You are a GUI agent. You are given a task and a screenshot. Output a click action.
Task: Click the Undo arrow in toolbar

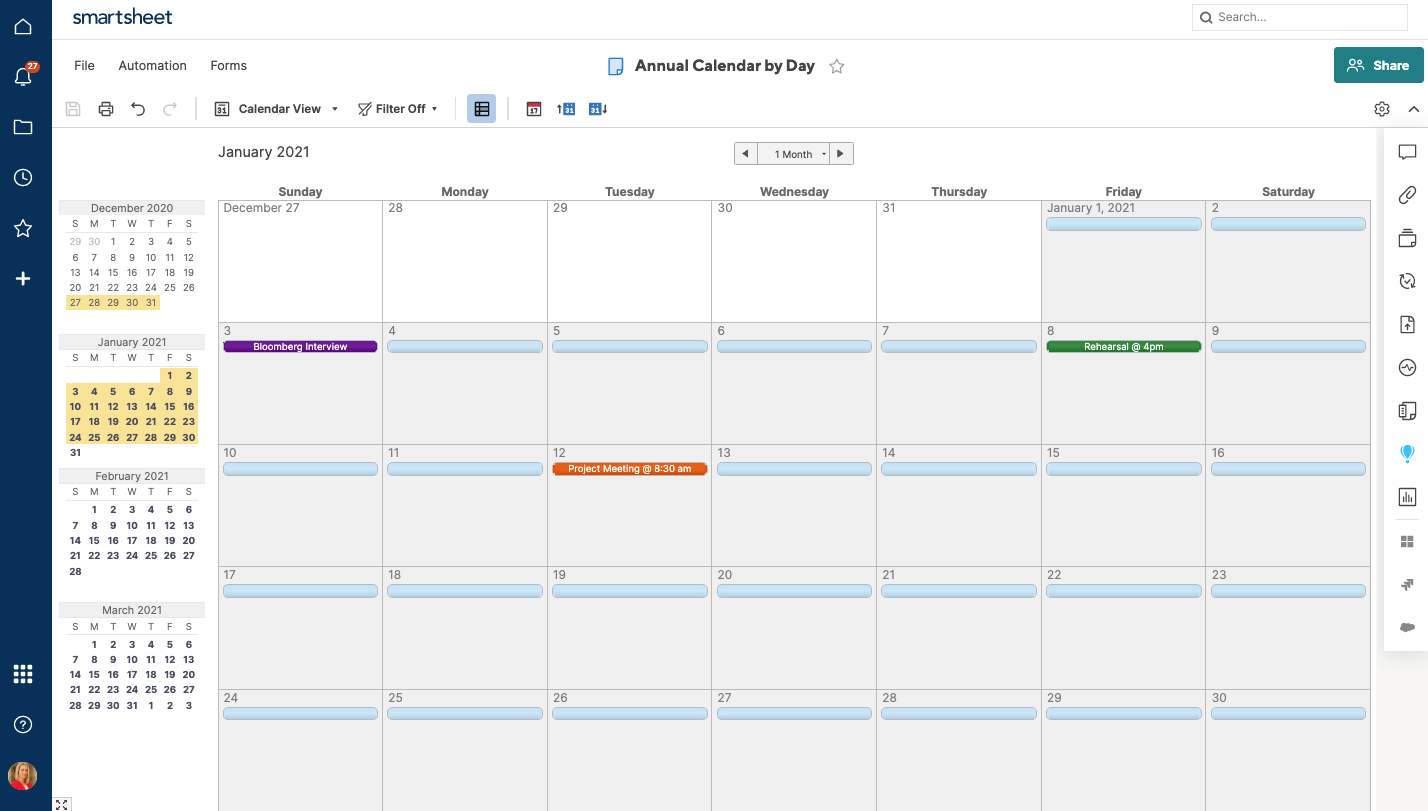pos(138,109)
